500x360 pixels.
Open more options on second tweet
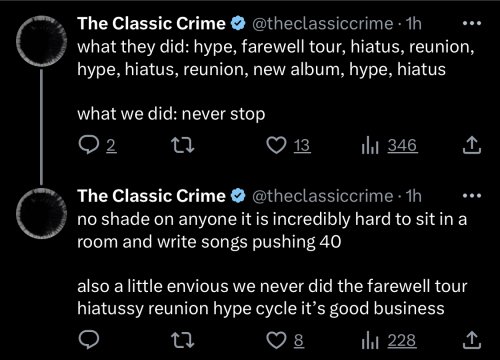tap(472, 196)
